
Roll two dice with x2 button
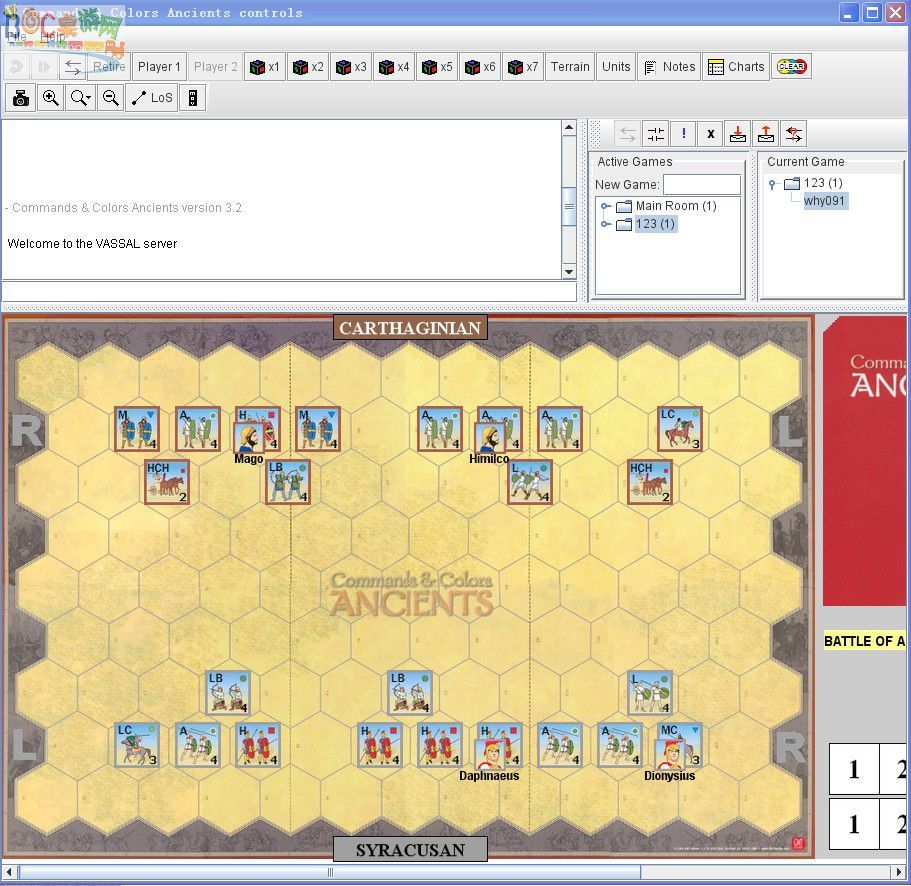[308, 67]
